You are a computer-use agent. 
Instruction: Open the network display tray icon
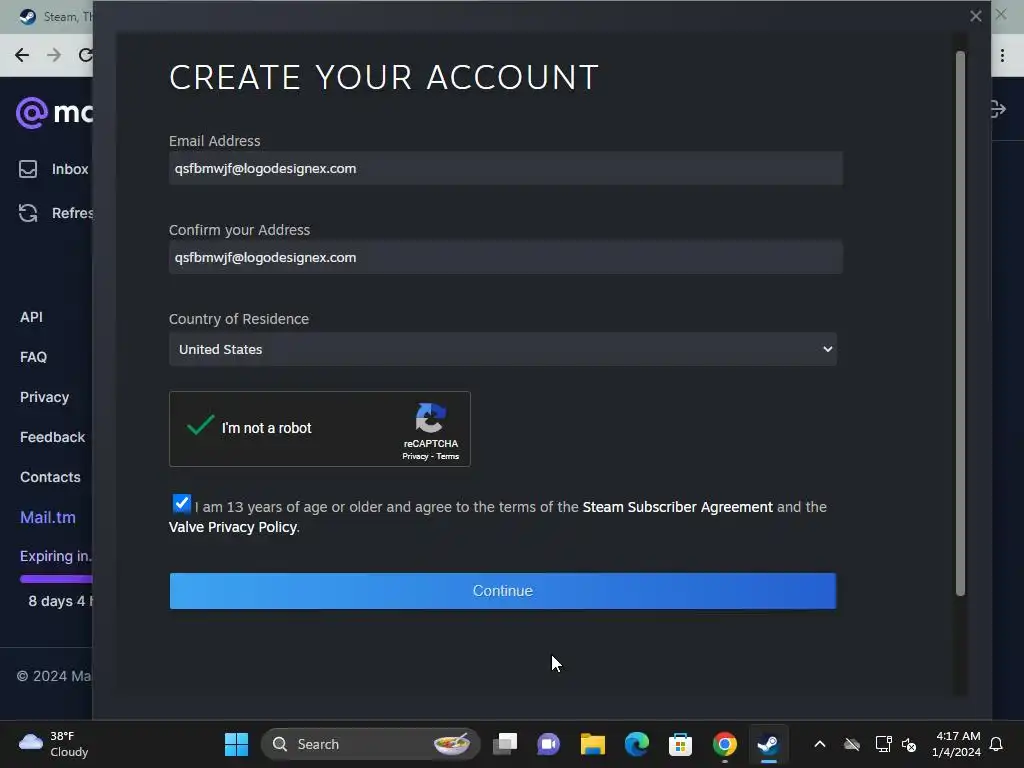tap(884, 744)
